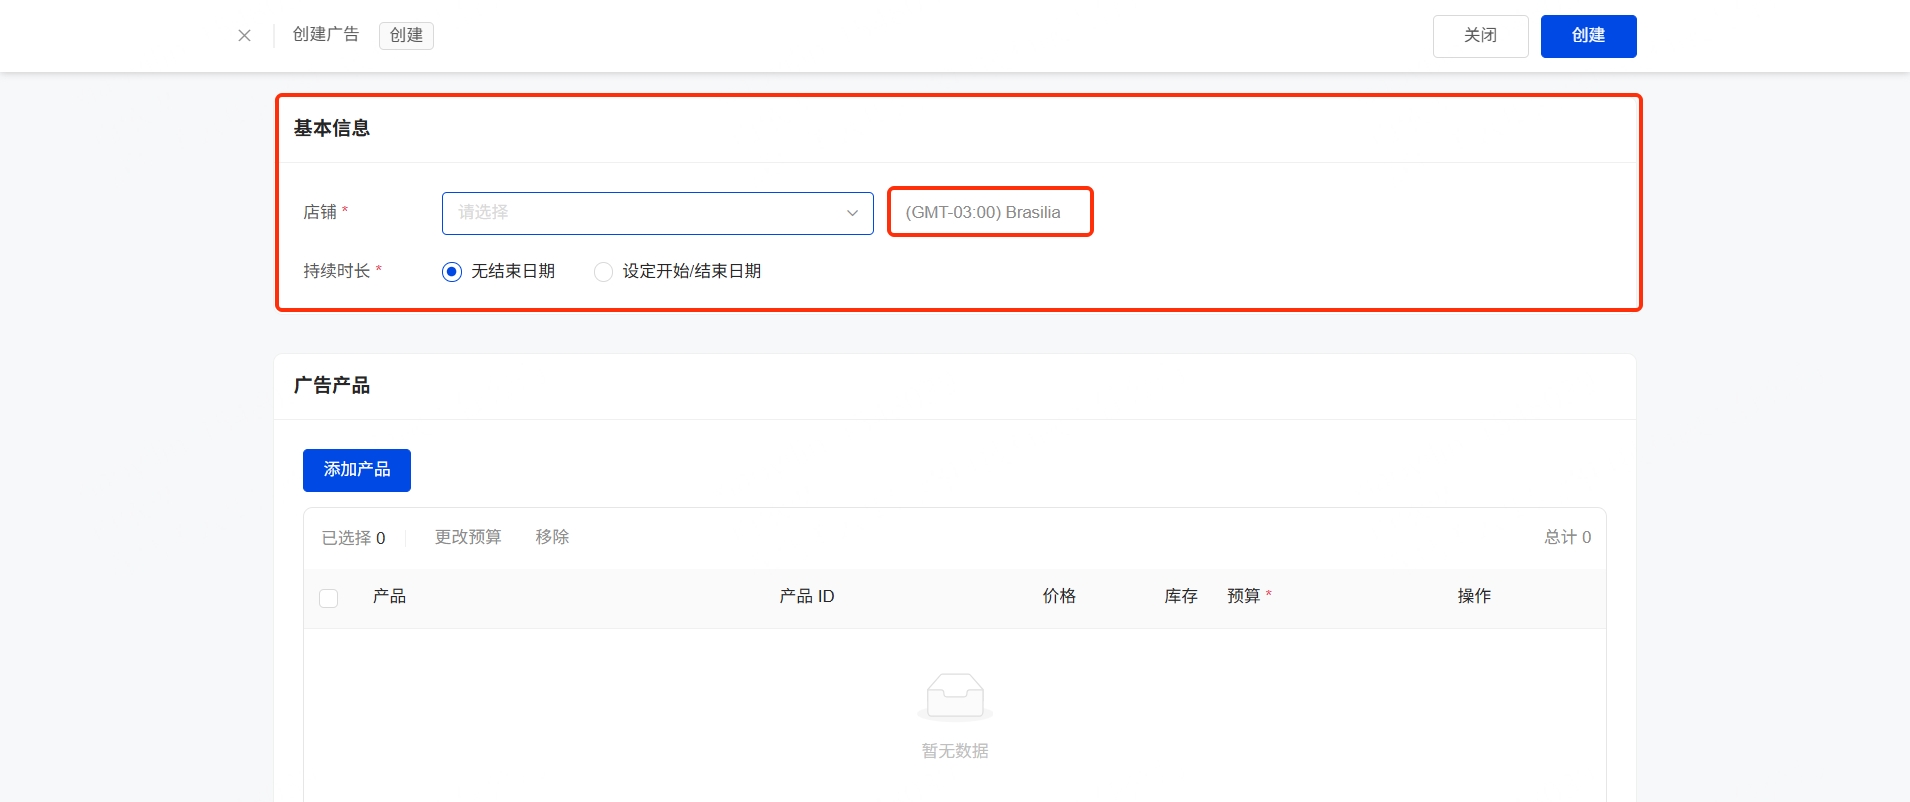Click the 库存 column header

[1181, 597]
